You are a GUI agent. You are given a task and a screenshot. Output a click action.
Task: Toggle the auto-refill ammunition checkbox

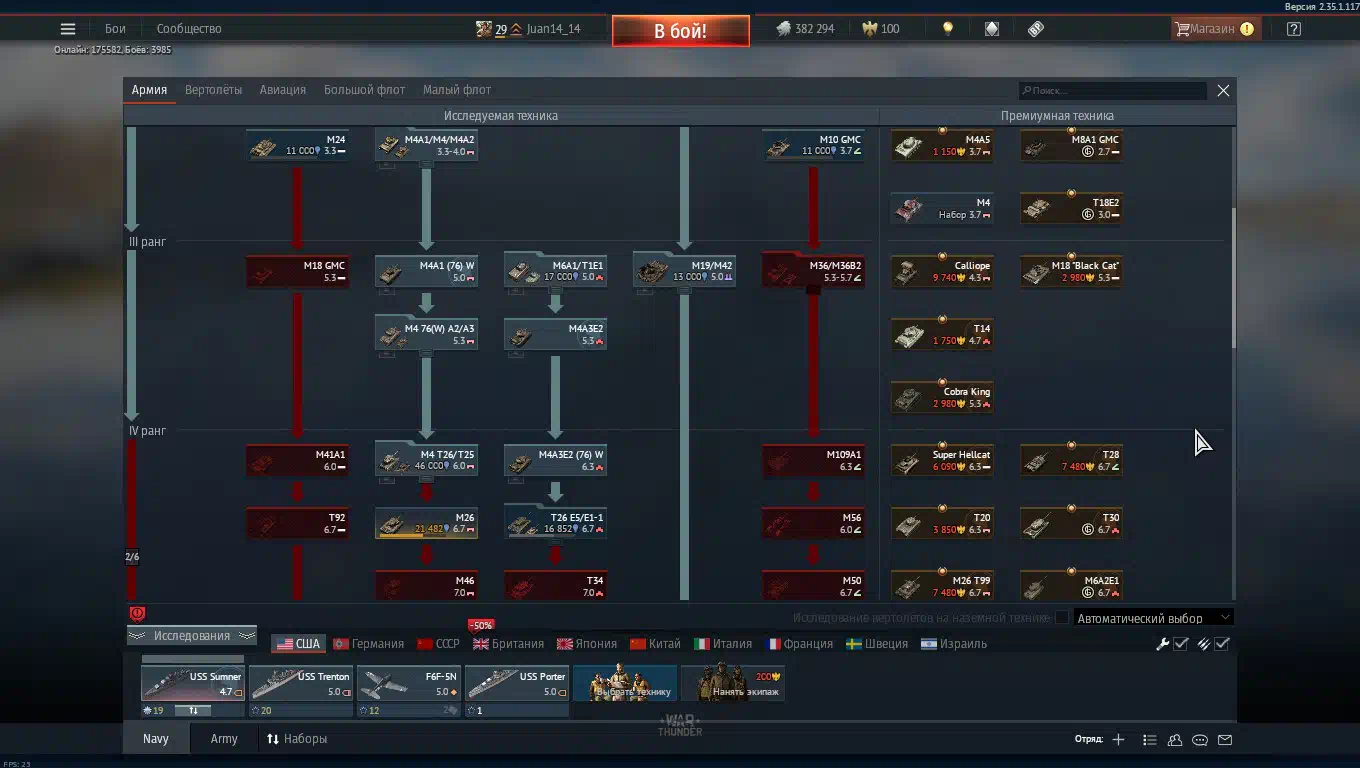(1222, 644)
